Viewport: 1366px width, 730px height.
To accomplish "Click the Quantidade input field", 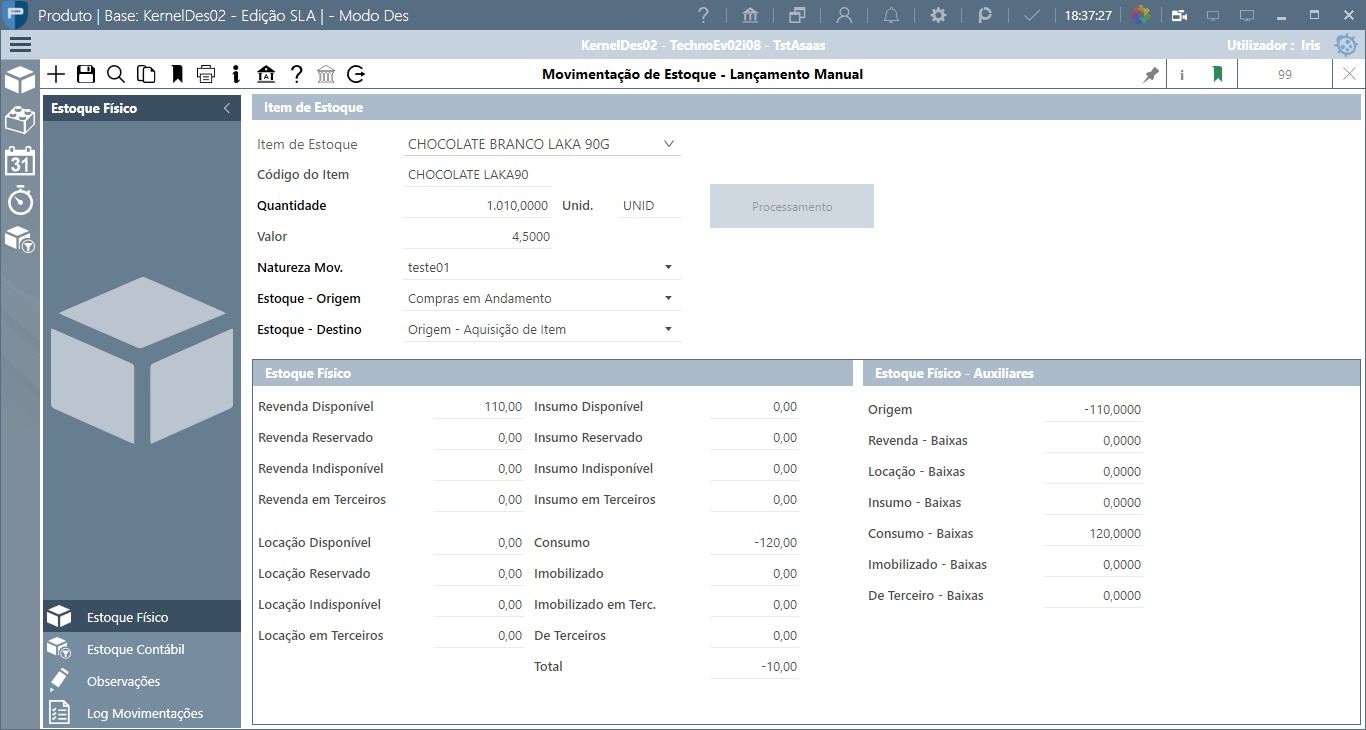I will click(478, 206).
